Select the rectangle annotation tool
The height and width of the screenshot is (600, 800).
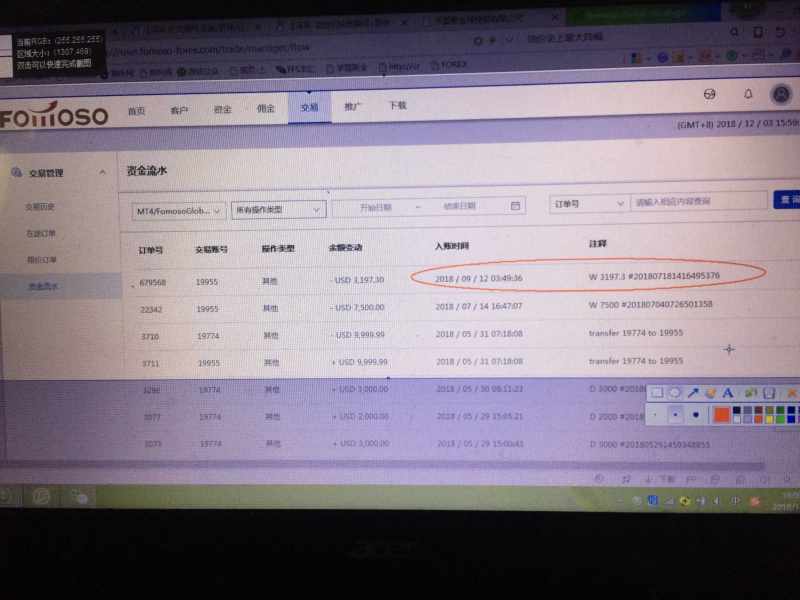[657, 393]
